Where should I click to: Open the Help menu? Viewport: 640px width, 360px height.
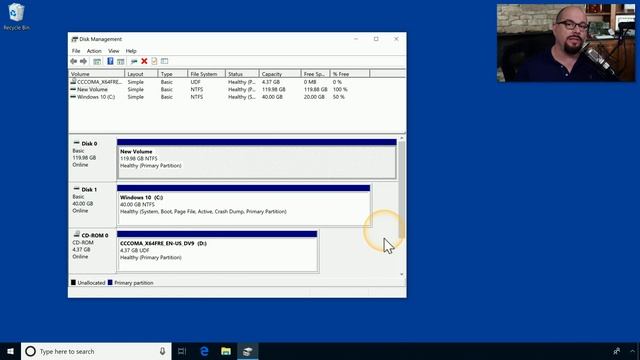click(x=131, y=51)
